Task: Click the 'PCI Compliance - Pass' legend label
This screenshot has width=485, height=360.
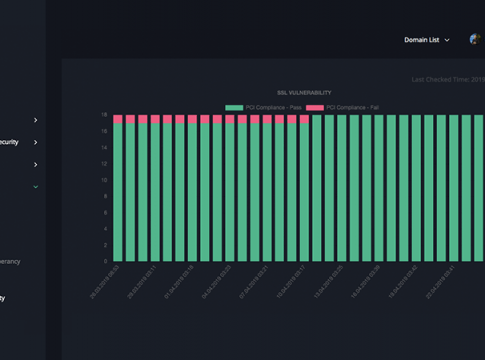Action: [x=273, y=108]
